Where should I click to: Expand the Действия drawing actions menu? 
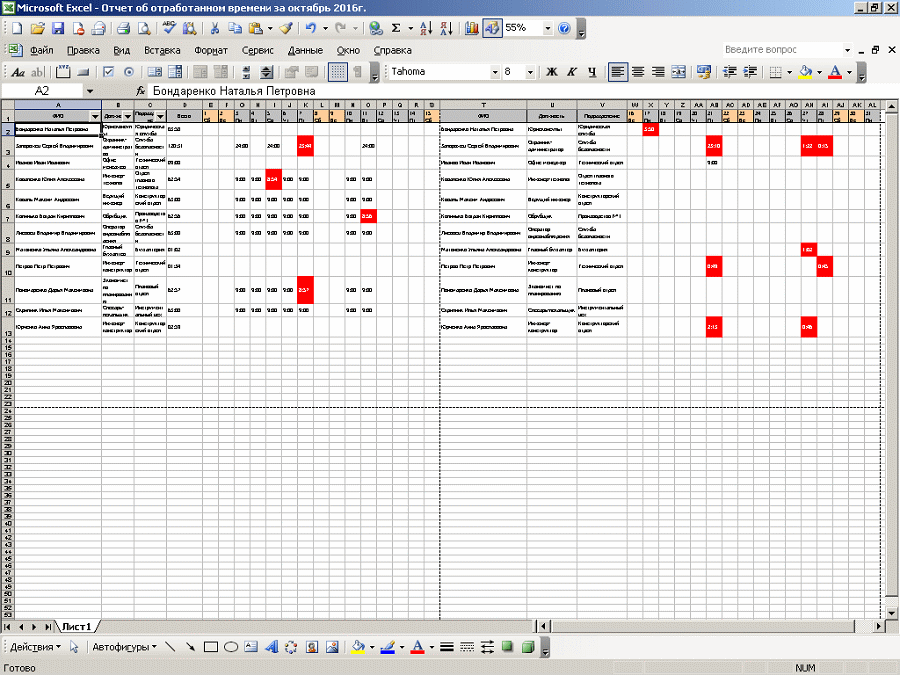[35, 647]
